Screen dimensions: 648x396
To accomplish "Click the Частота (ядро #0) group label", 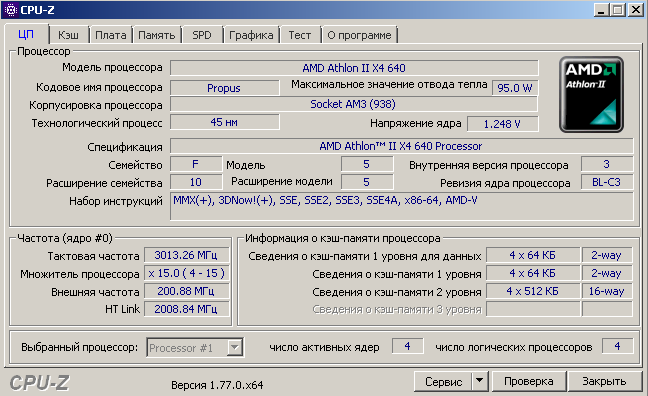I will coord(65,238).
